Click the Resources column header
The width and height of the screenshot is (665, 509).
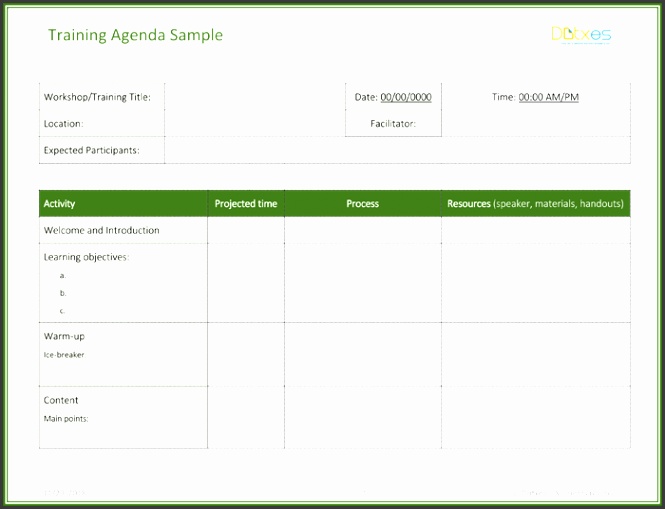(535, 204)
